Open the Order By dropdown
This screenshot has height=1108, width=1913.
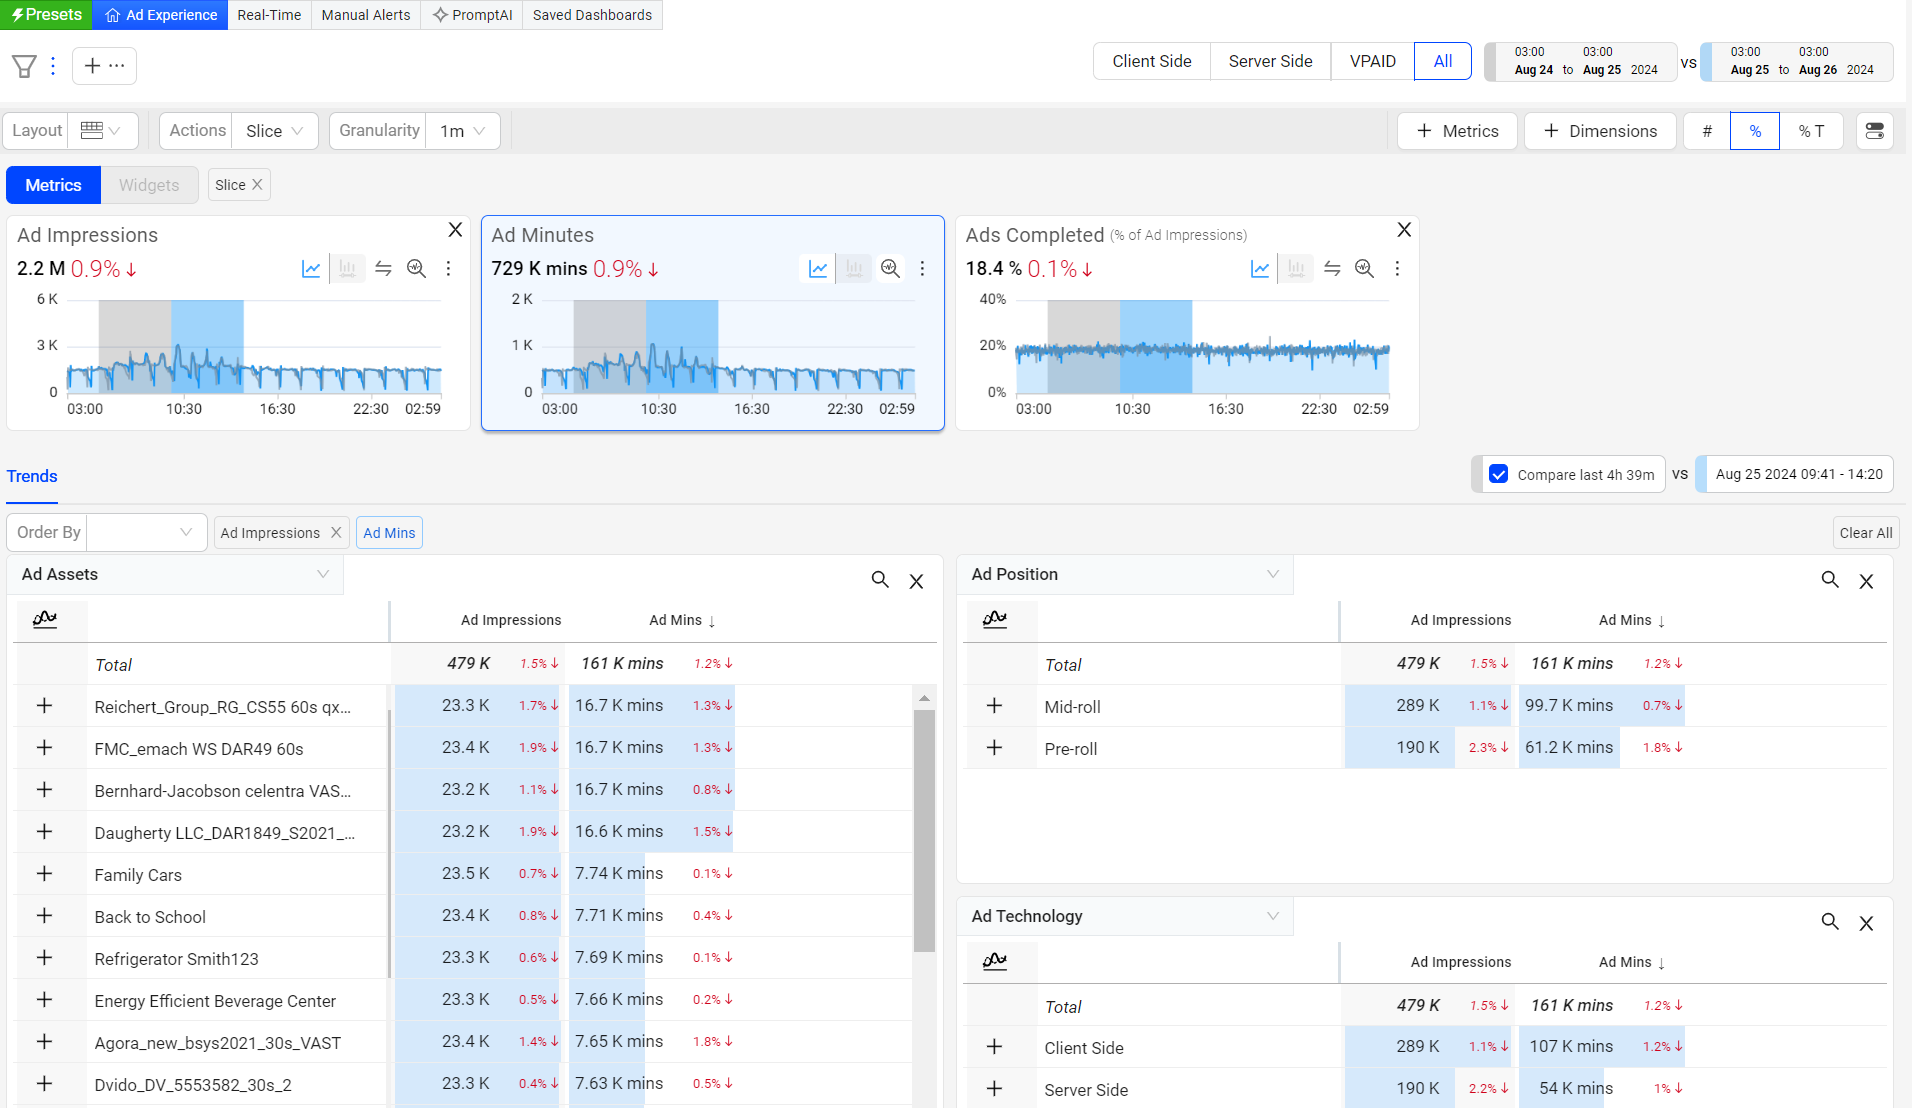click(x=146, y=533)
